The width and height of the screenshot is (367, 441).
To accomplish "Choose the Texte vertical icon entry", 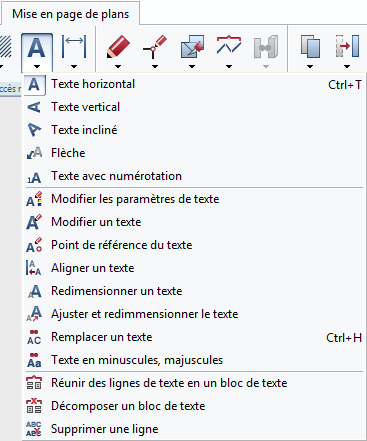I will pos(34,107).
